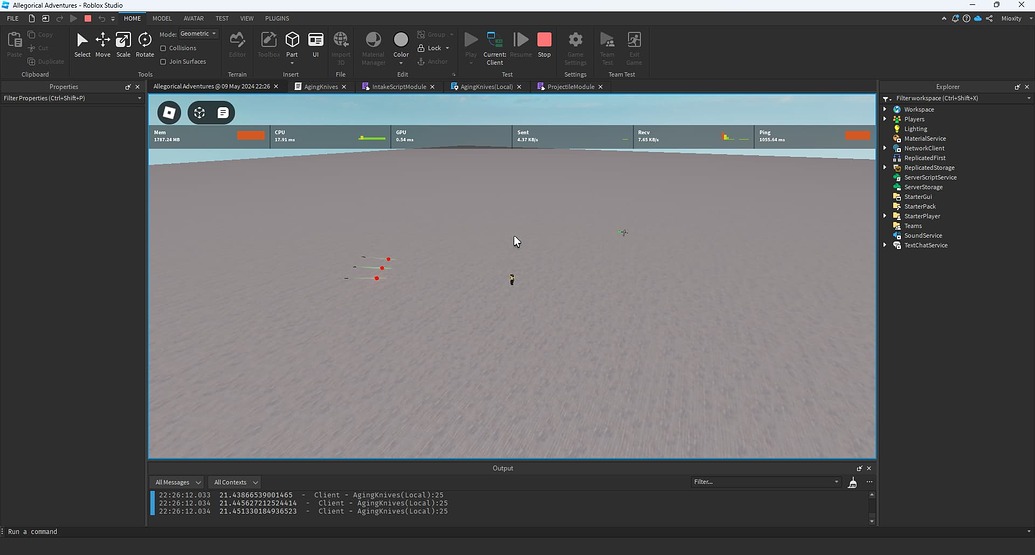Switch to the MODEL ribbon tab
1035x555 pixels.
tap(161, 18)
